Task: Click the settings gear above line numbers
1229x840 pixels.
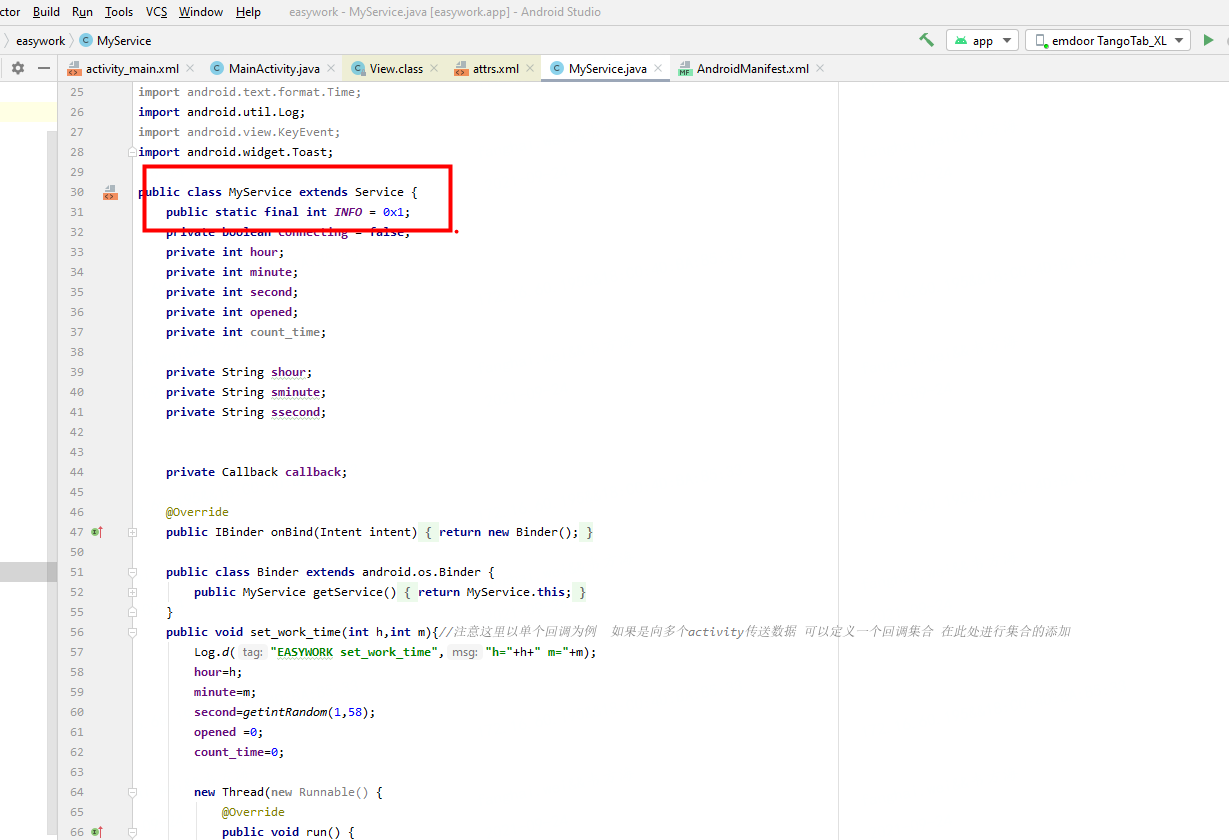Action: 17,68
